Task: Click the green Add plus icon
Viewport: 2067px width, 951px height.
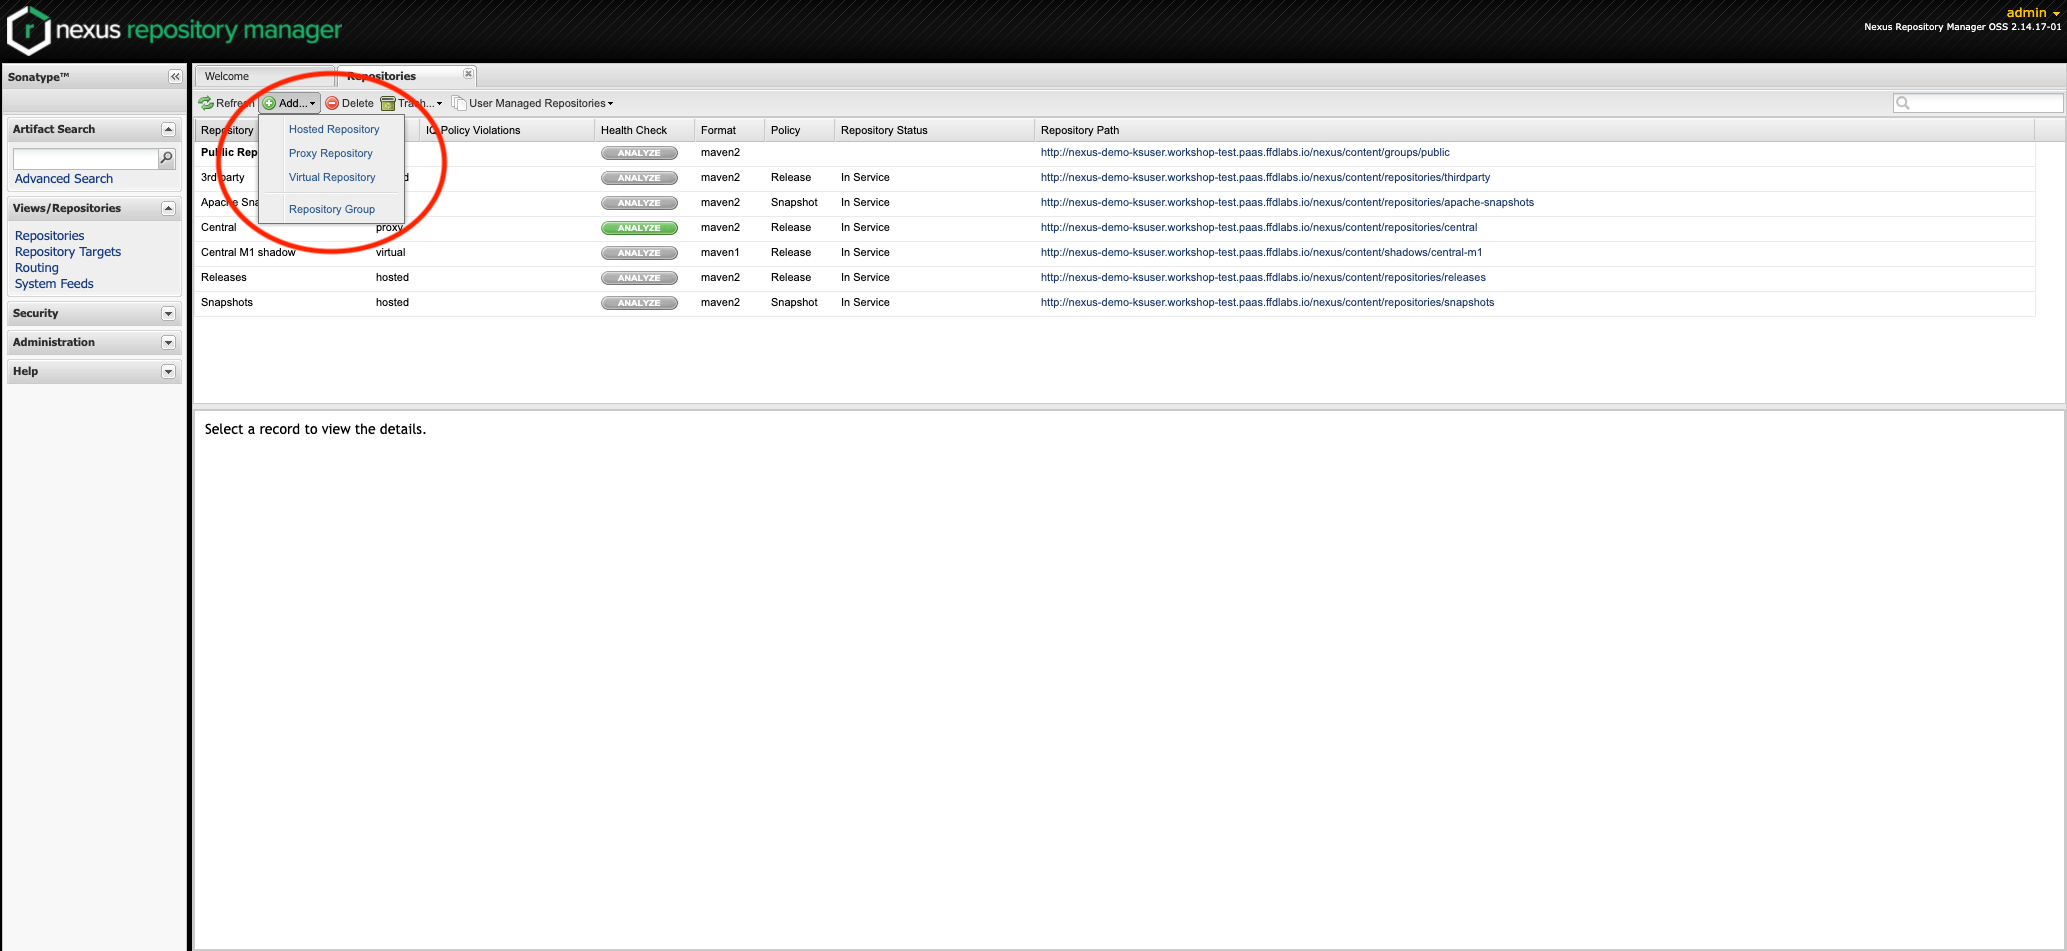Action: pyautogui.click(x=269, y=103)
